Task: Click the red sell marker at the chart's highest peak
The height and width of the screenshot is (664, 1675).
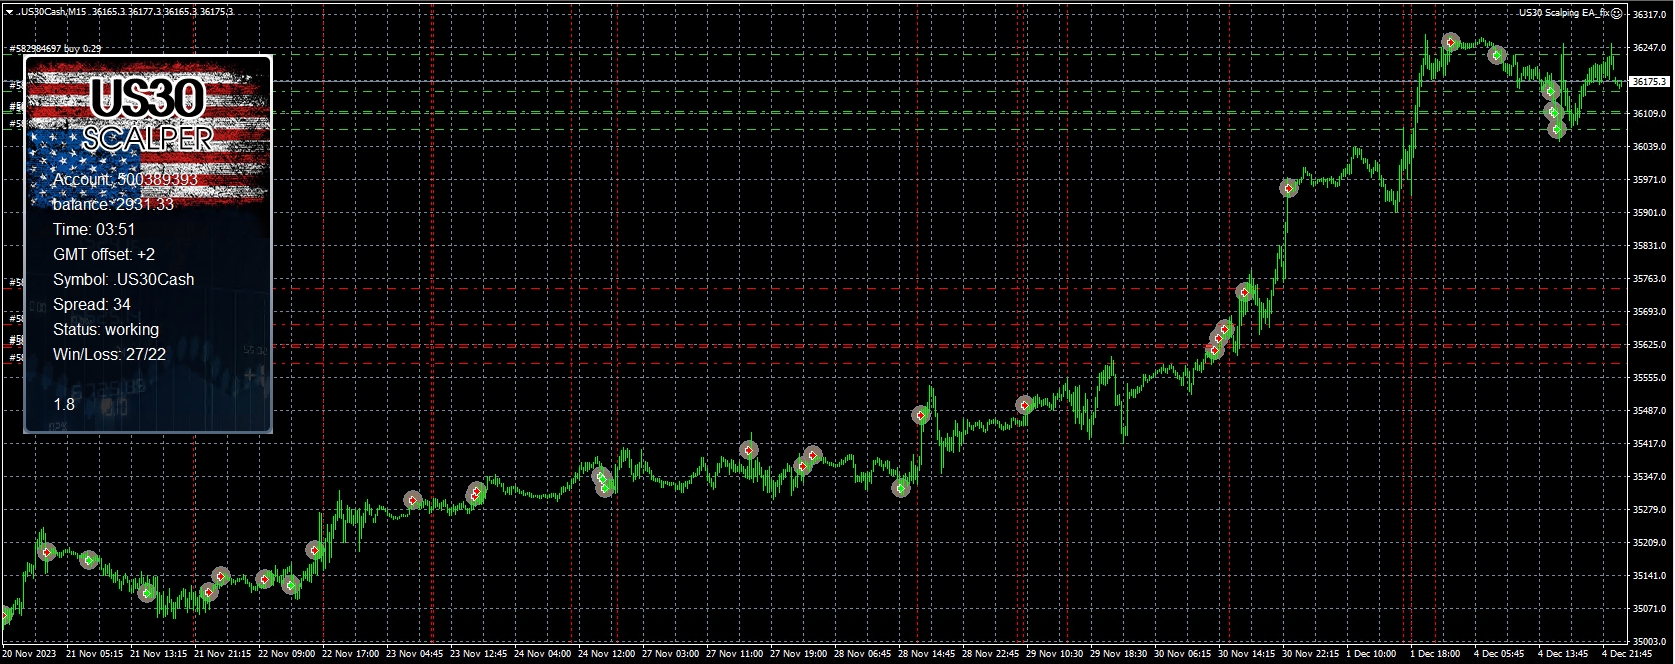Action: (1450, 42)
